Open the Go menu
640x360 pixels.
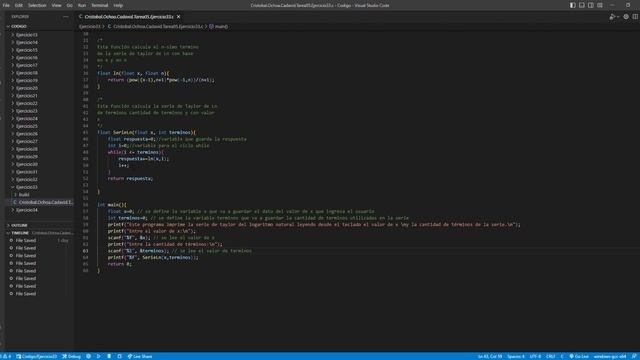[x=69, y=5]
